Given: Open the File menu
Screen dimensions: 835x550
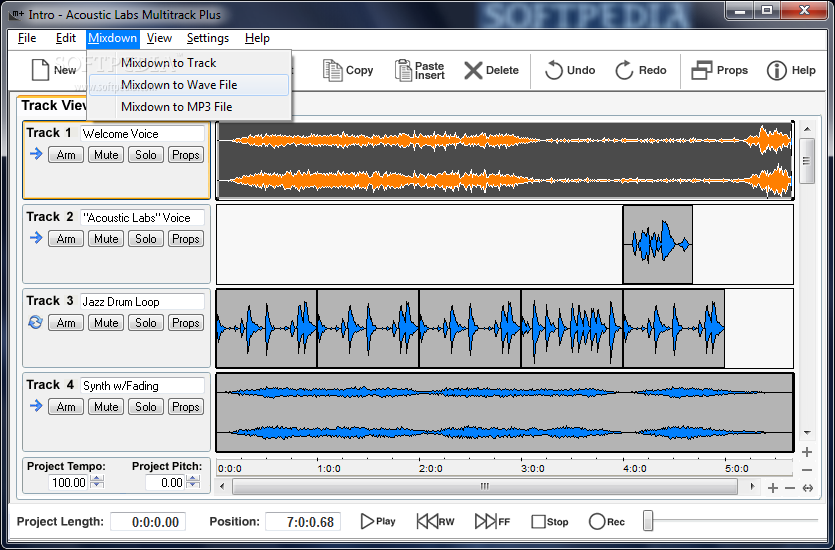Looking at the screenshot, I should [x=27, y=38].
